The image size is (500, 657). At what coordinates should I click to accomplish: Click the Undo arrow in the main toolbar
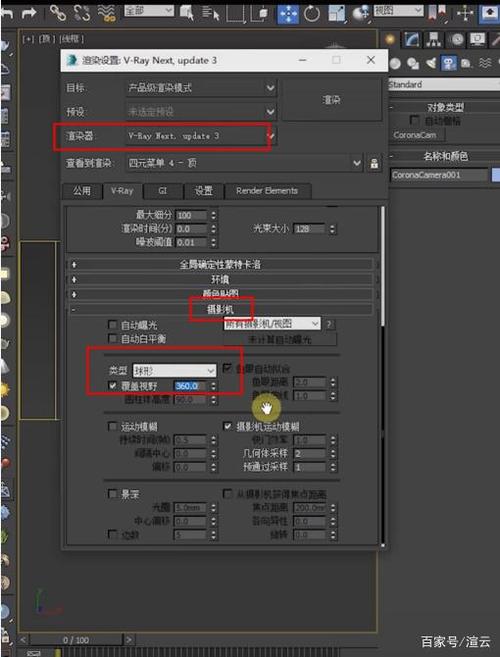point(6,14)
